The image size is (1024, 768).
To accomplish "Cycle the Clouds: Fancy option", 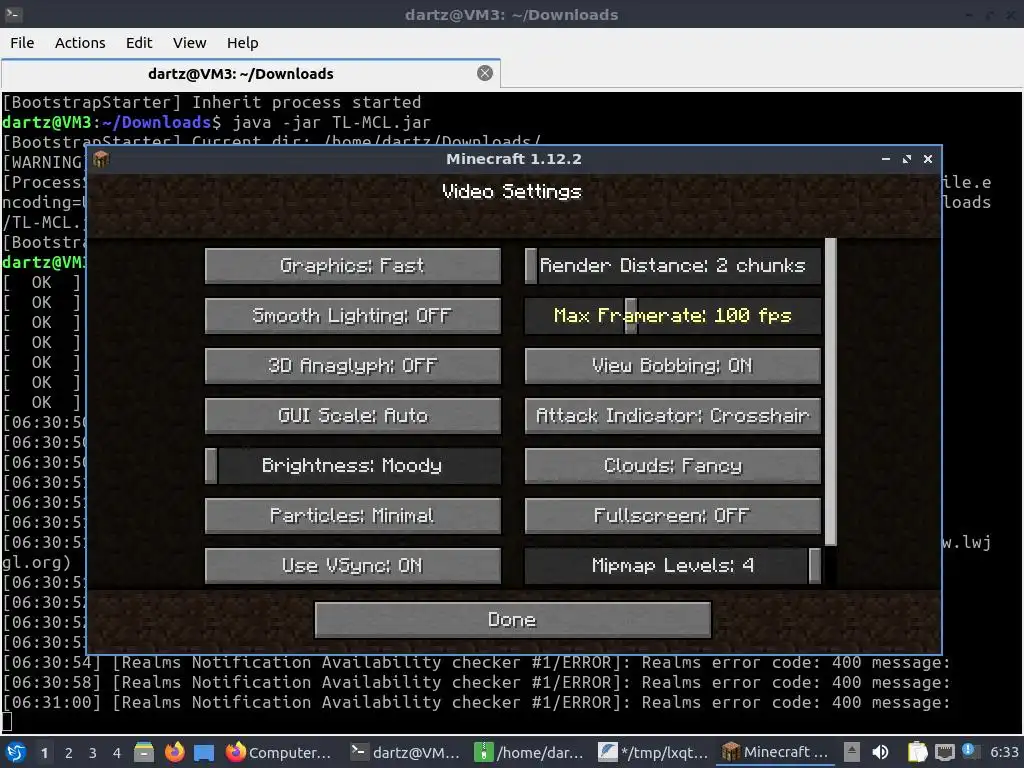I will pyautogui.click(x=673, y=466).
